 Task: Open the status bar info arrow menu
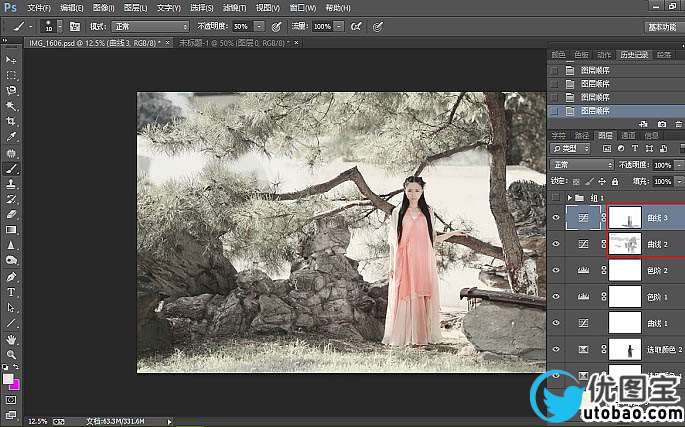point(170,421)
